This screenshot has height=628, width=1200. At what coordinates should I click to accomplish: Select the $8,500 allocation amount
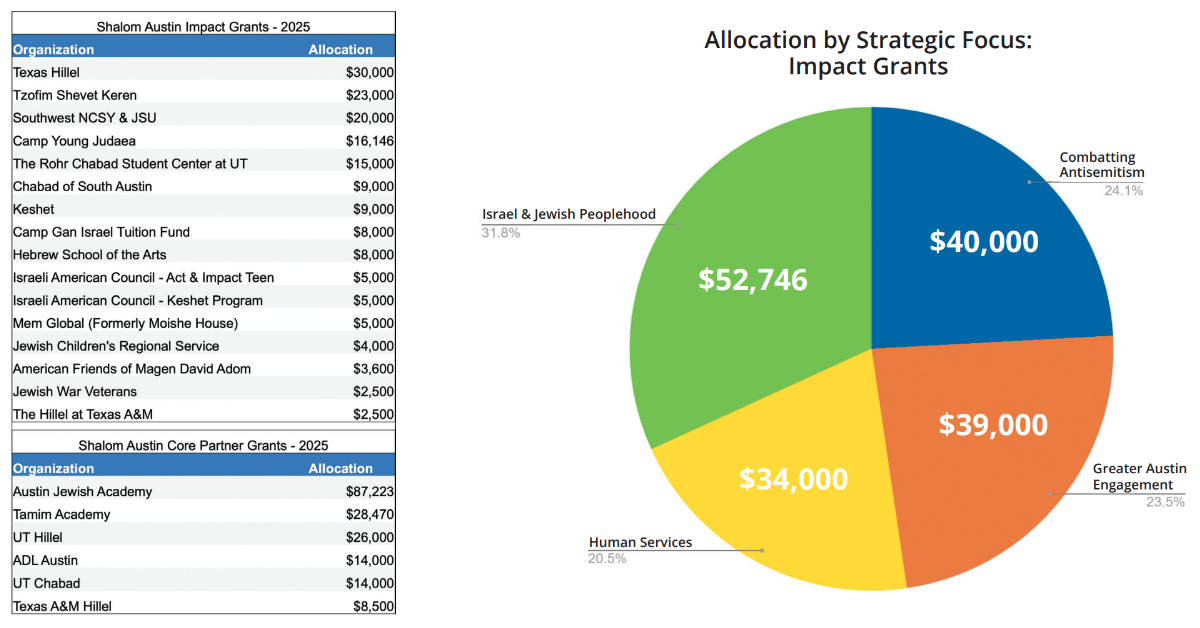pyautogui.click(x=374, y=606)
